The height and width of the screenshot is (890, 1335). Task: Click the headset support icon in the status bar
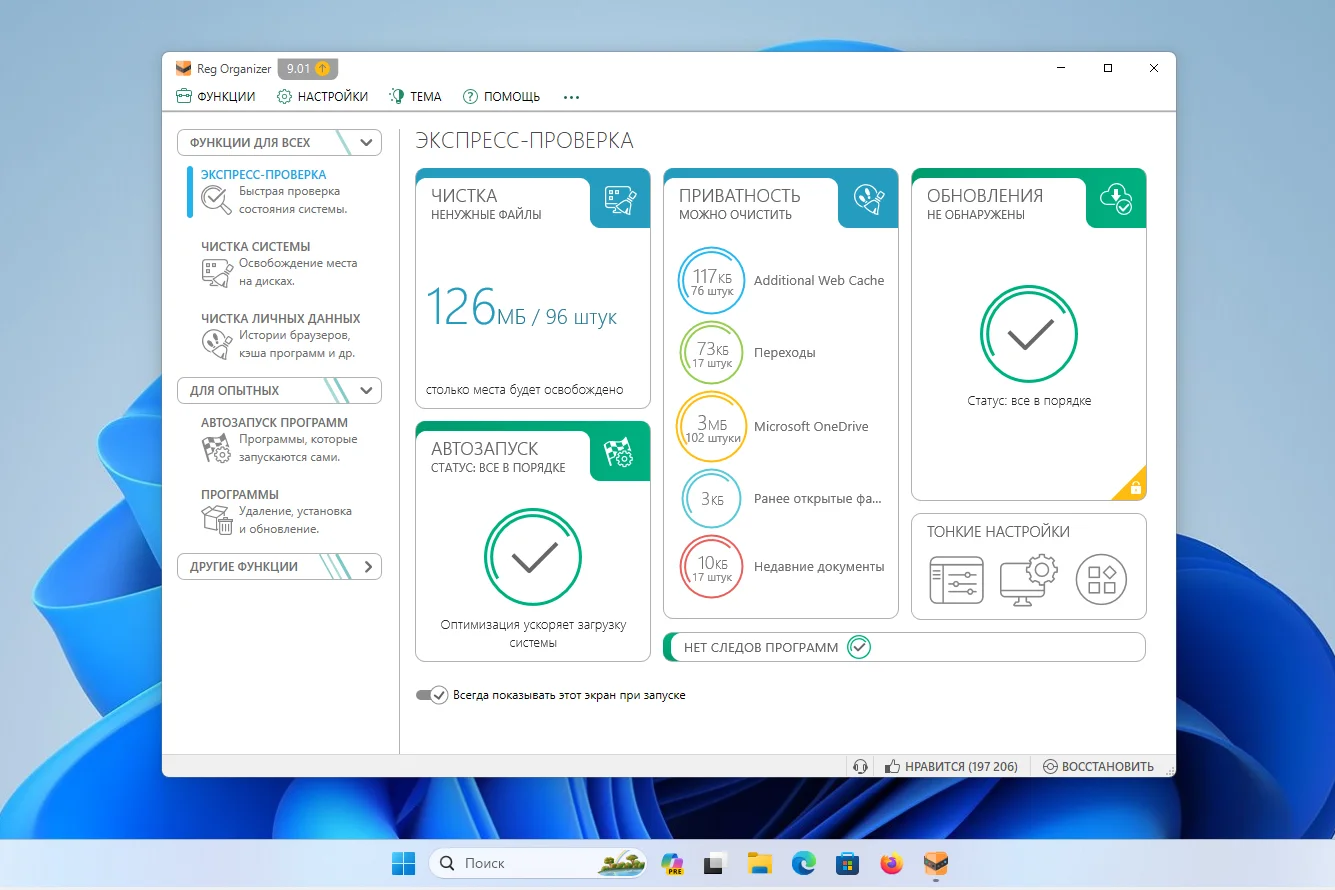(x=860, y=767)
